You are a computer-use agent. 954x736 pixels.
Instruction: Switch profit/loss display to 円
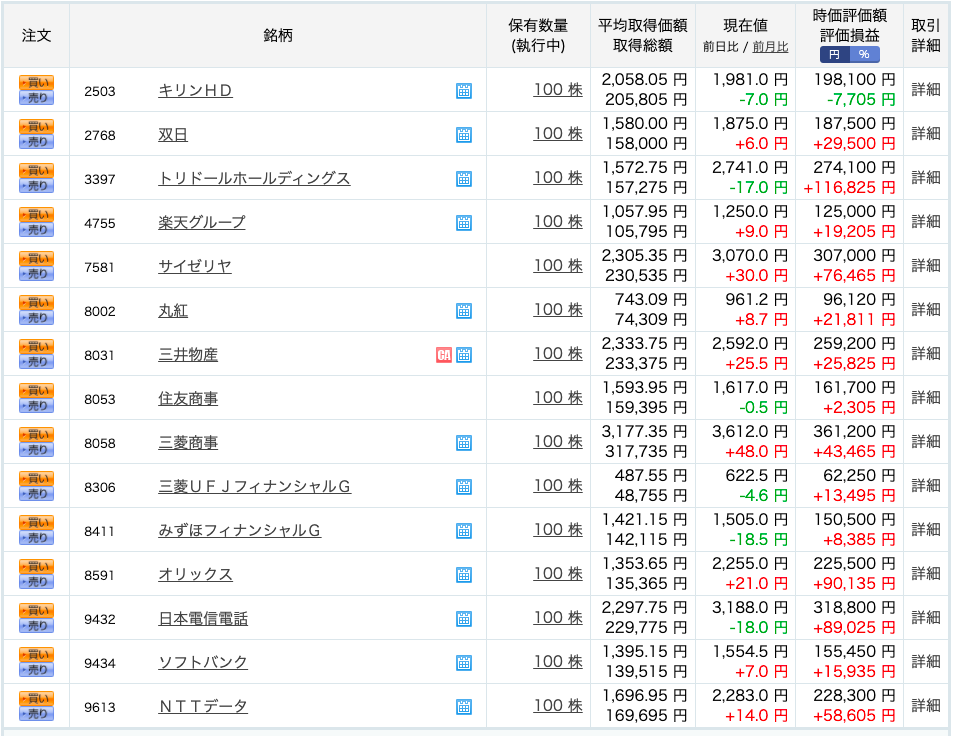(835, 55)
